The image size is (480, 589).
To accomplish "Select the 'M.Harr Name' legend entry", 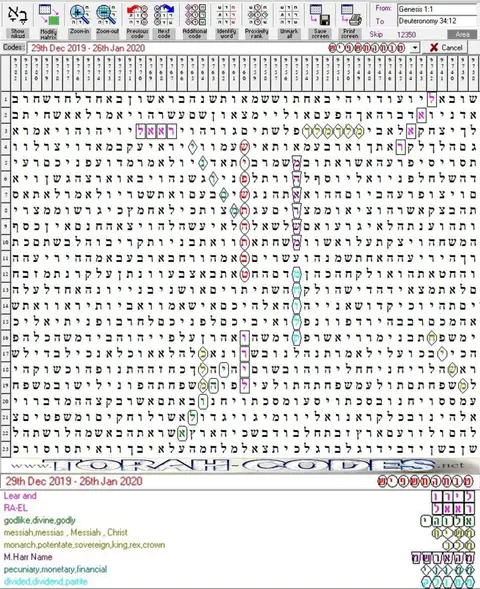I will 28,557.
